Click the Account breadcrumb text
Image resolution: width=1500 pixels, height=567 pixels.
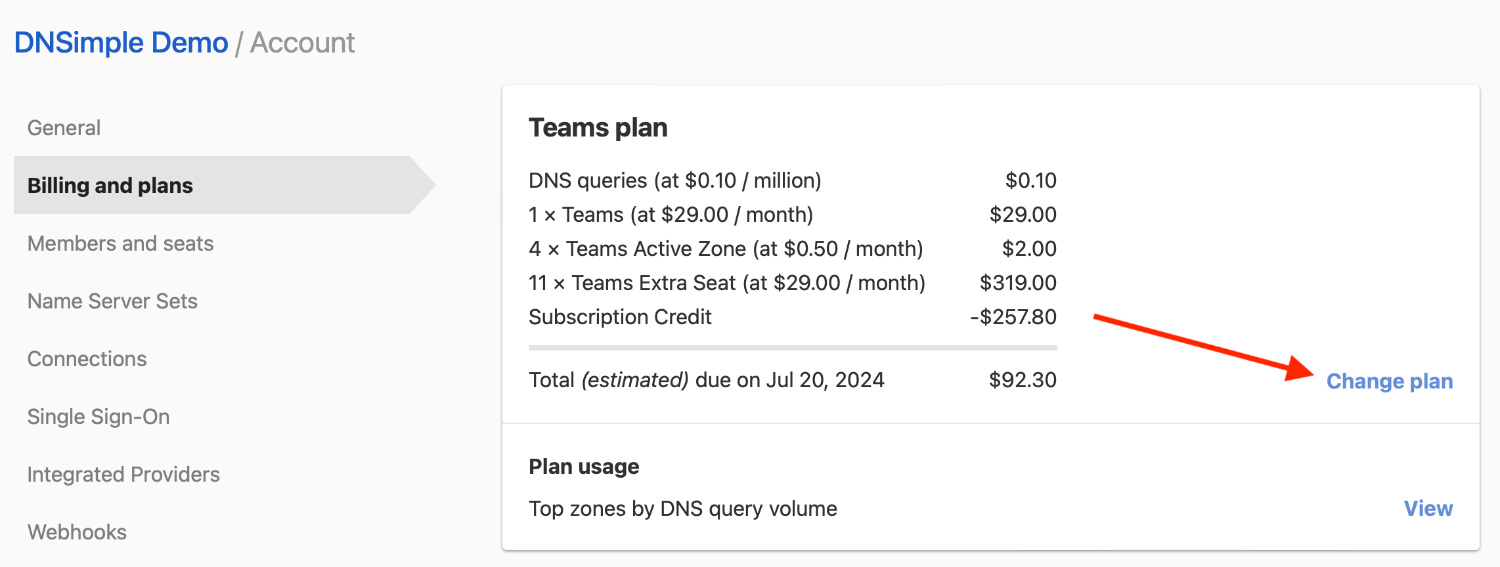303,43
